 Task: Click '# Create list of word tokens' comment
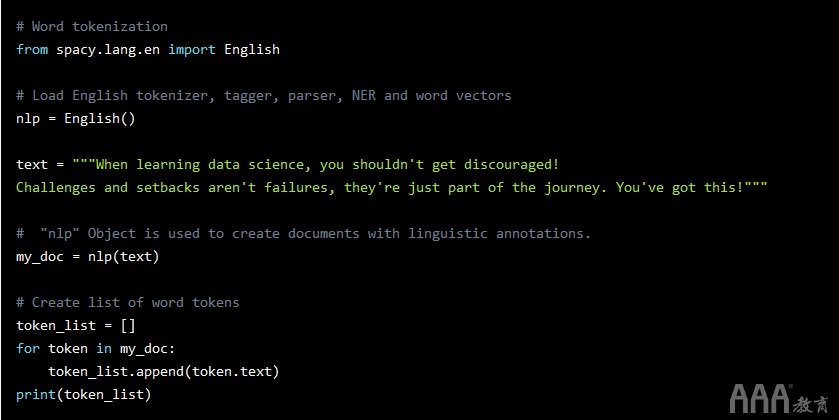(128, 302)
